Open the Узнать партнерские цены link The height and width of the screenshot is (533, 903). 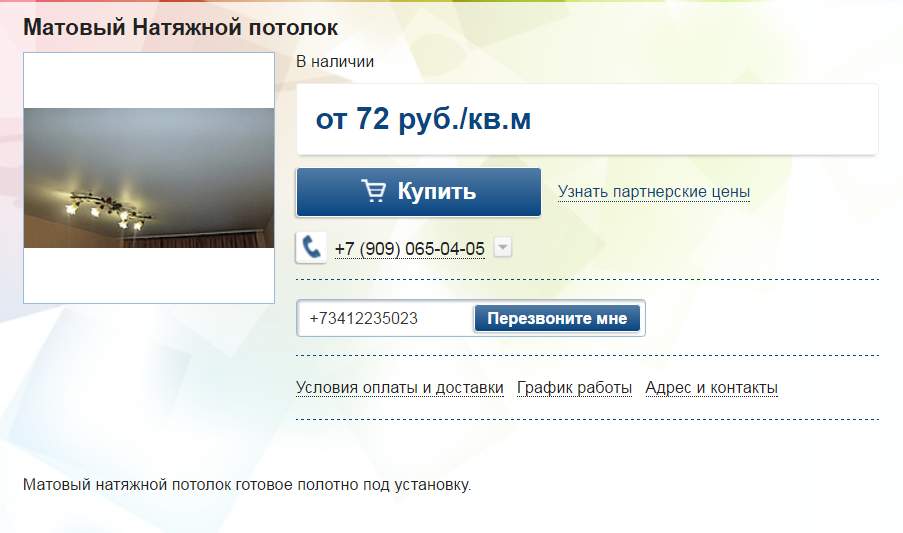(654, 192)
